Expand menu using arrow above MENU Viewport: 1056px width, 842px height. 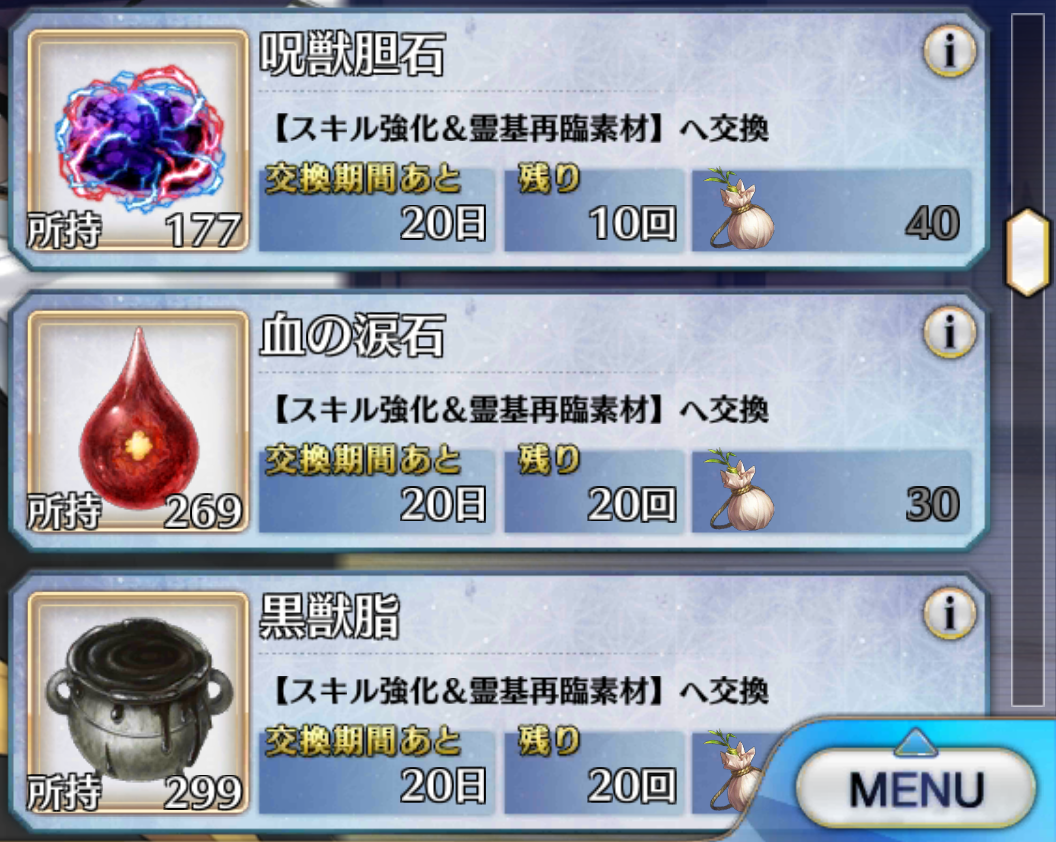point(916,742)
